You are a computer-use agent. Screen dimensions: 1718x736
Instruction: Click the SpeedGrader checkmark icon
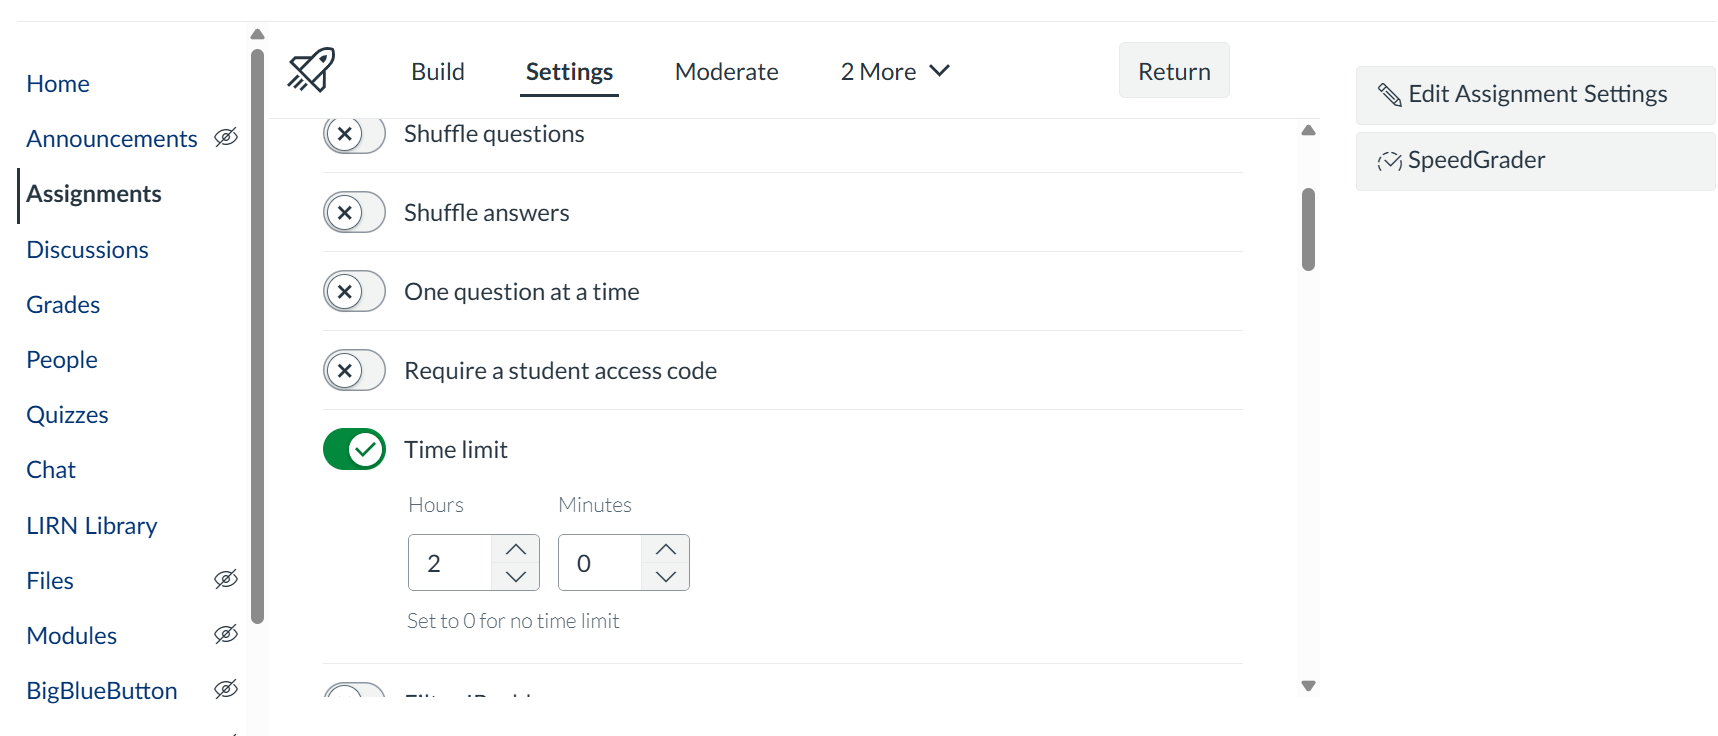coord(1389,161)
